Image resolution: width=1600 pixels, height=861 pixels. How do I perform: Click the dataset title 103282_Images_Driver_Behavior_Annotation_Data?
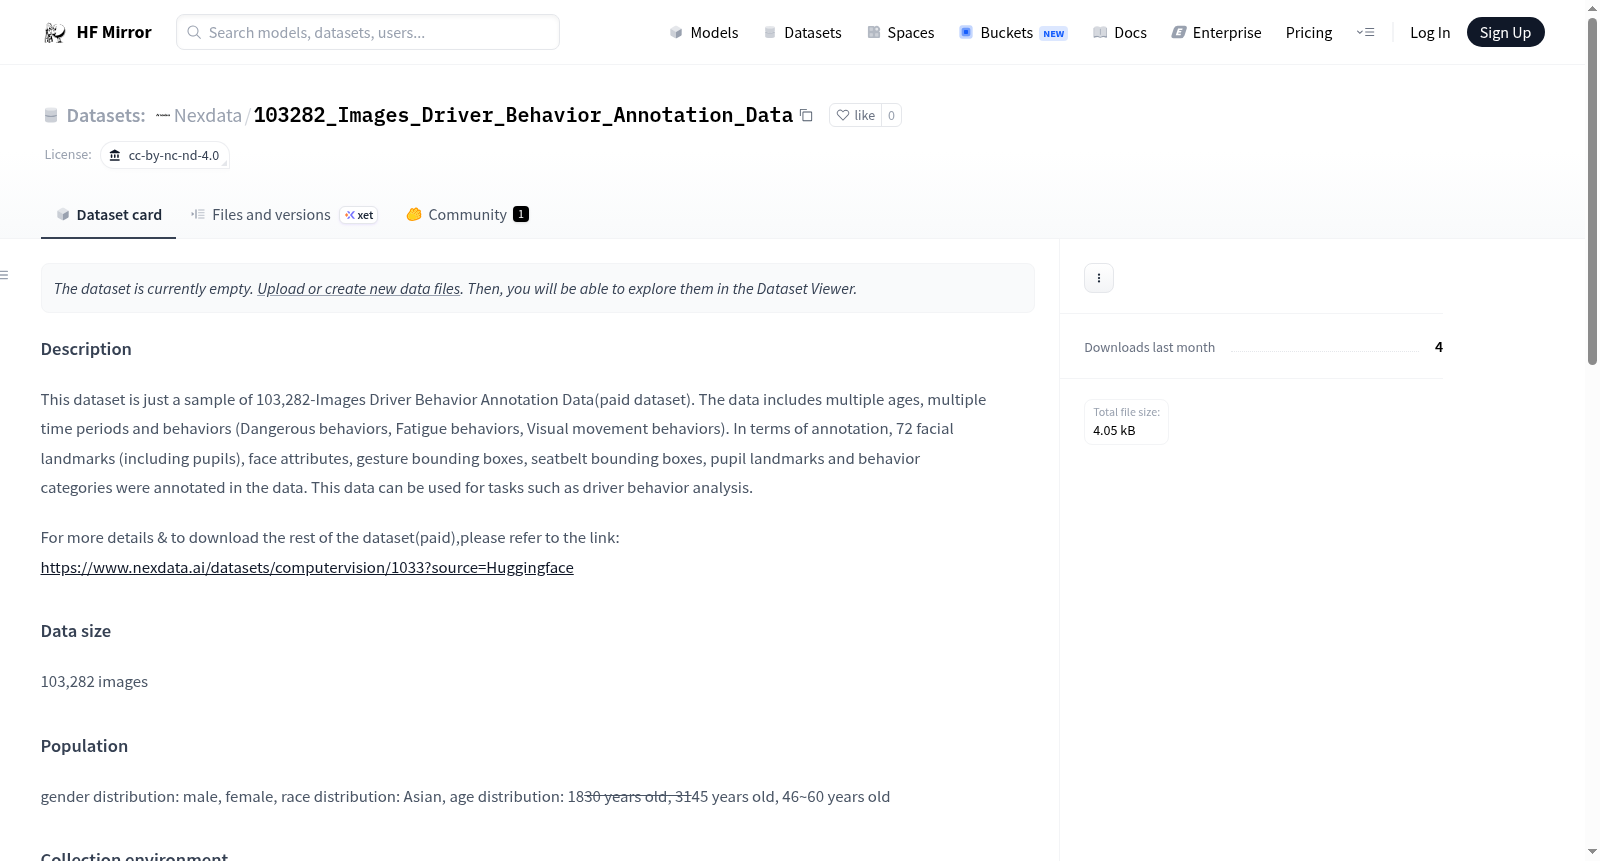(523, 115)
